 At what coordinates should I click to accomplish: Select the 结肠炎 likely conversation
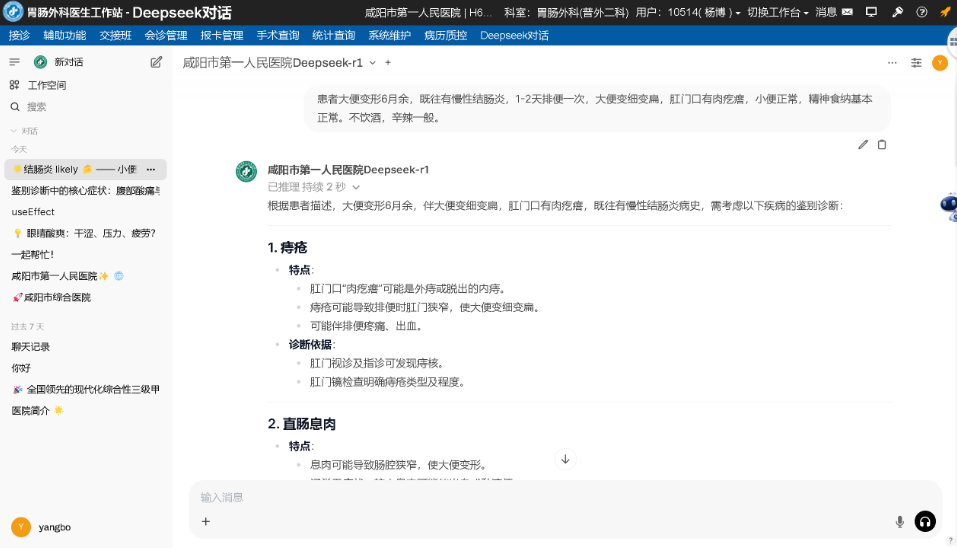tap(85, 169)
